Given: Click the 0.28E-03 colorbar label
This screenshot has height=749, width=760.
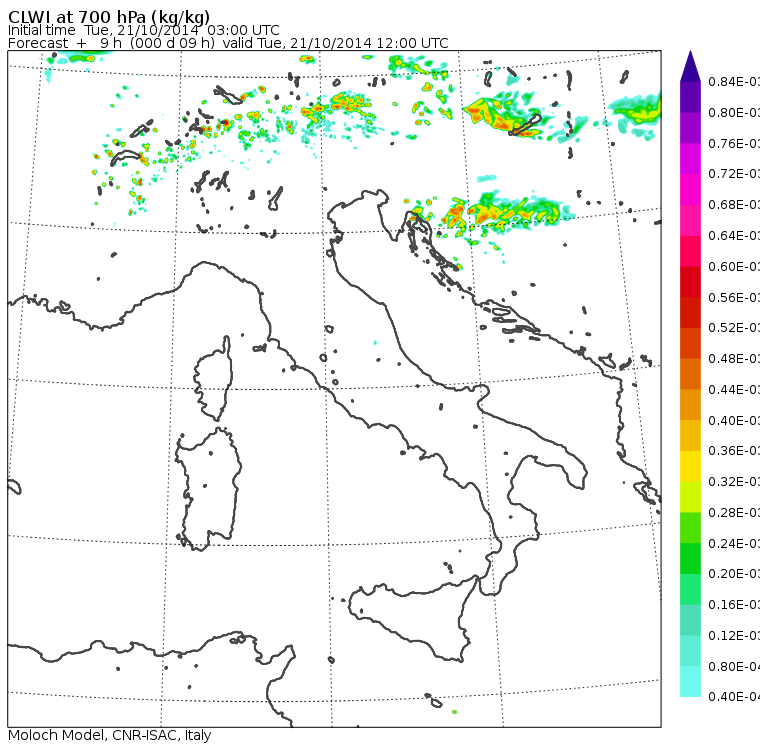Looking at the screenshot, I should (733, 512).
